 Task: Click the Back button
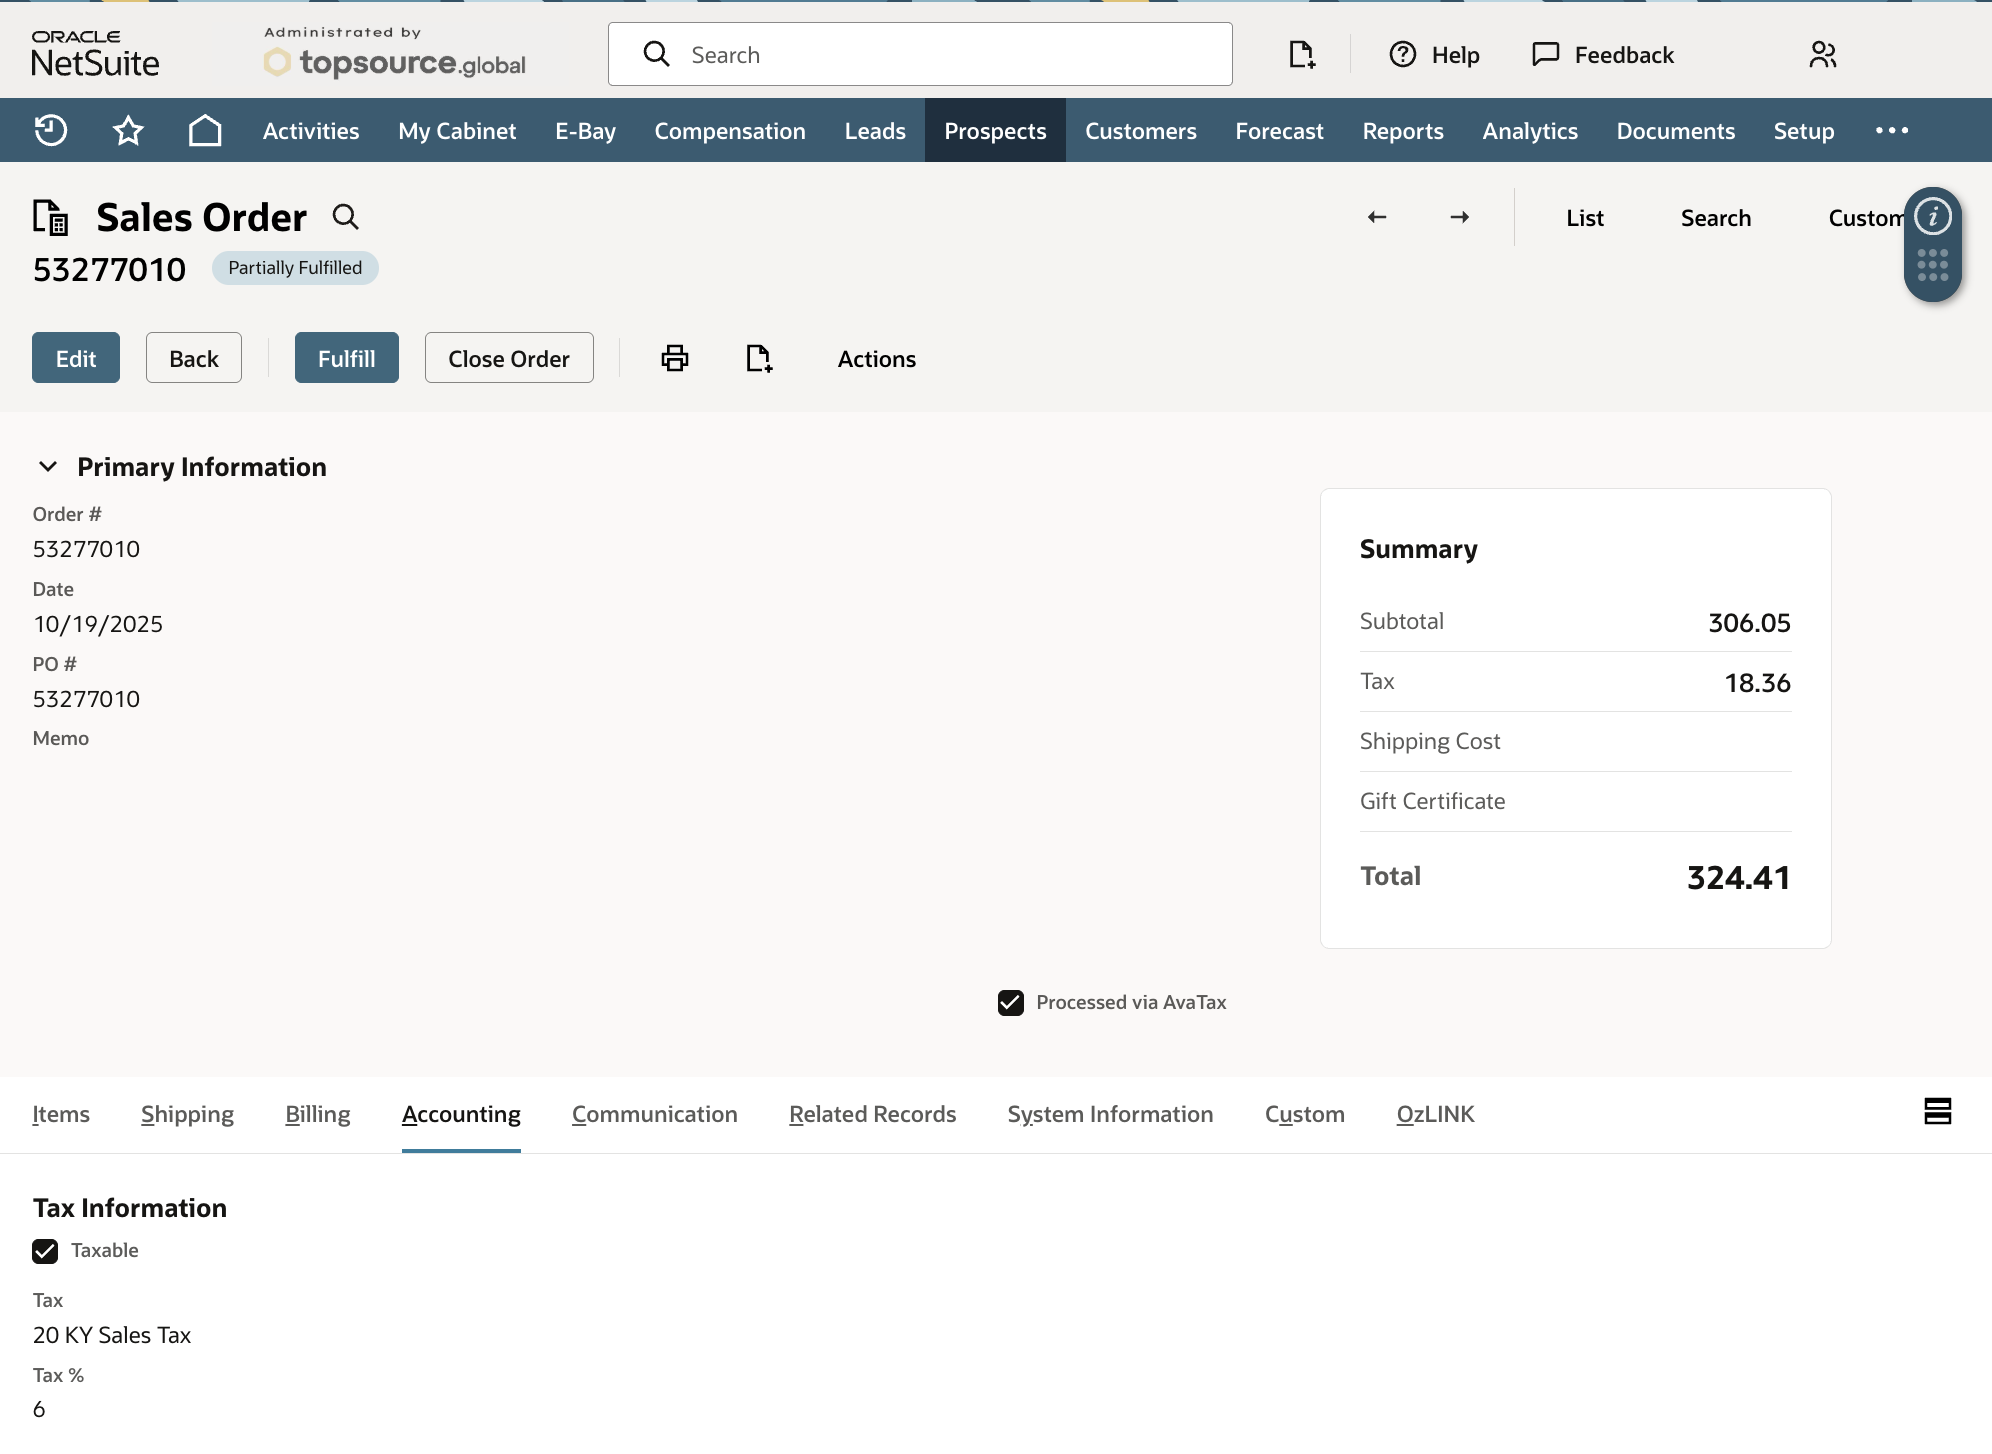point(194,358)
